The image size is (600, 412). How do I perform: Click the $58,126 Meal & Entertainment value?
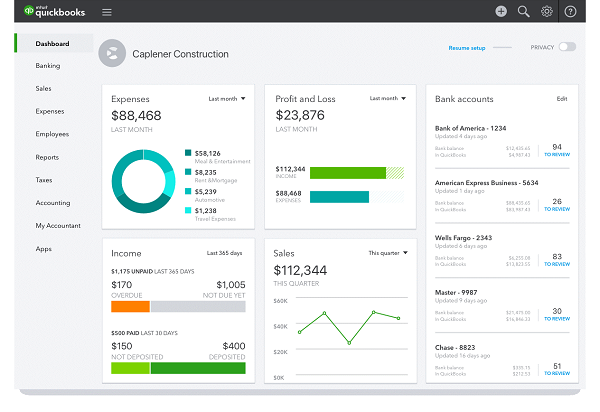click(207, 153)
